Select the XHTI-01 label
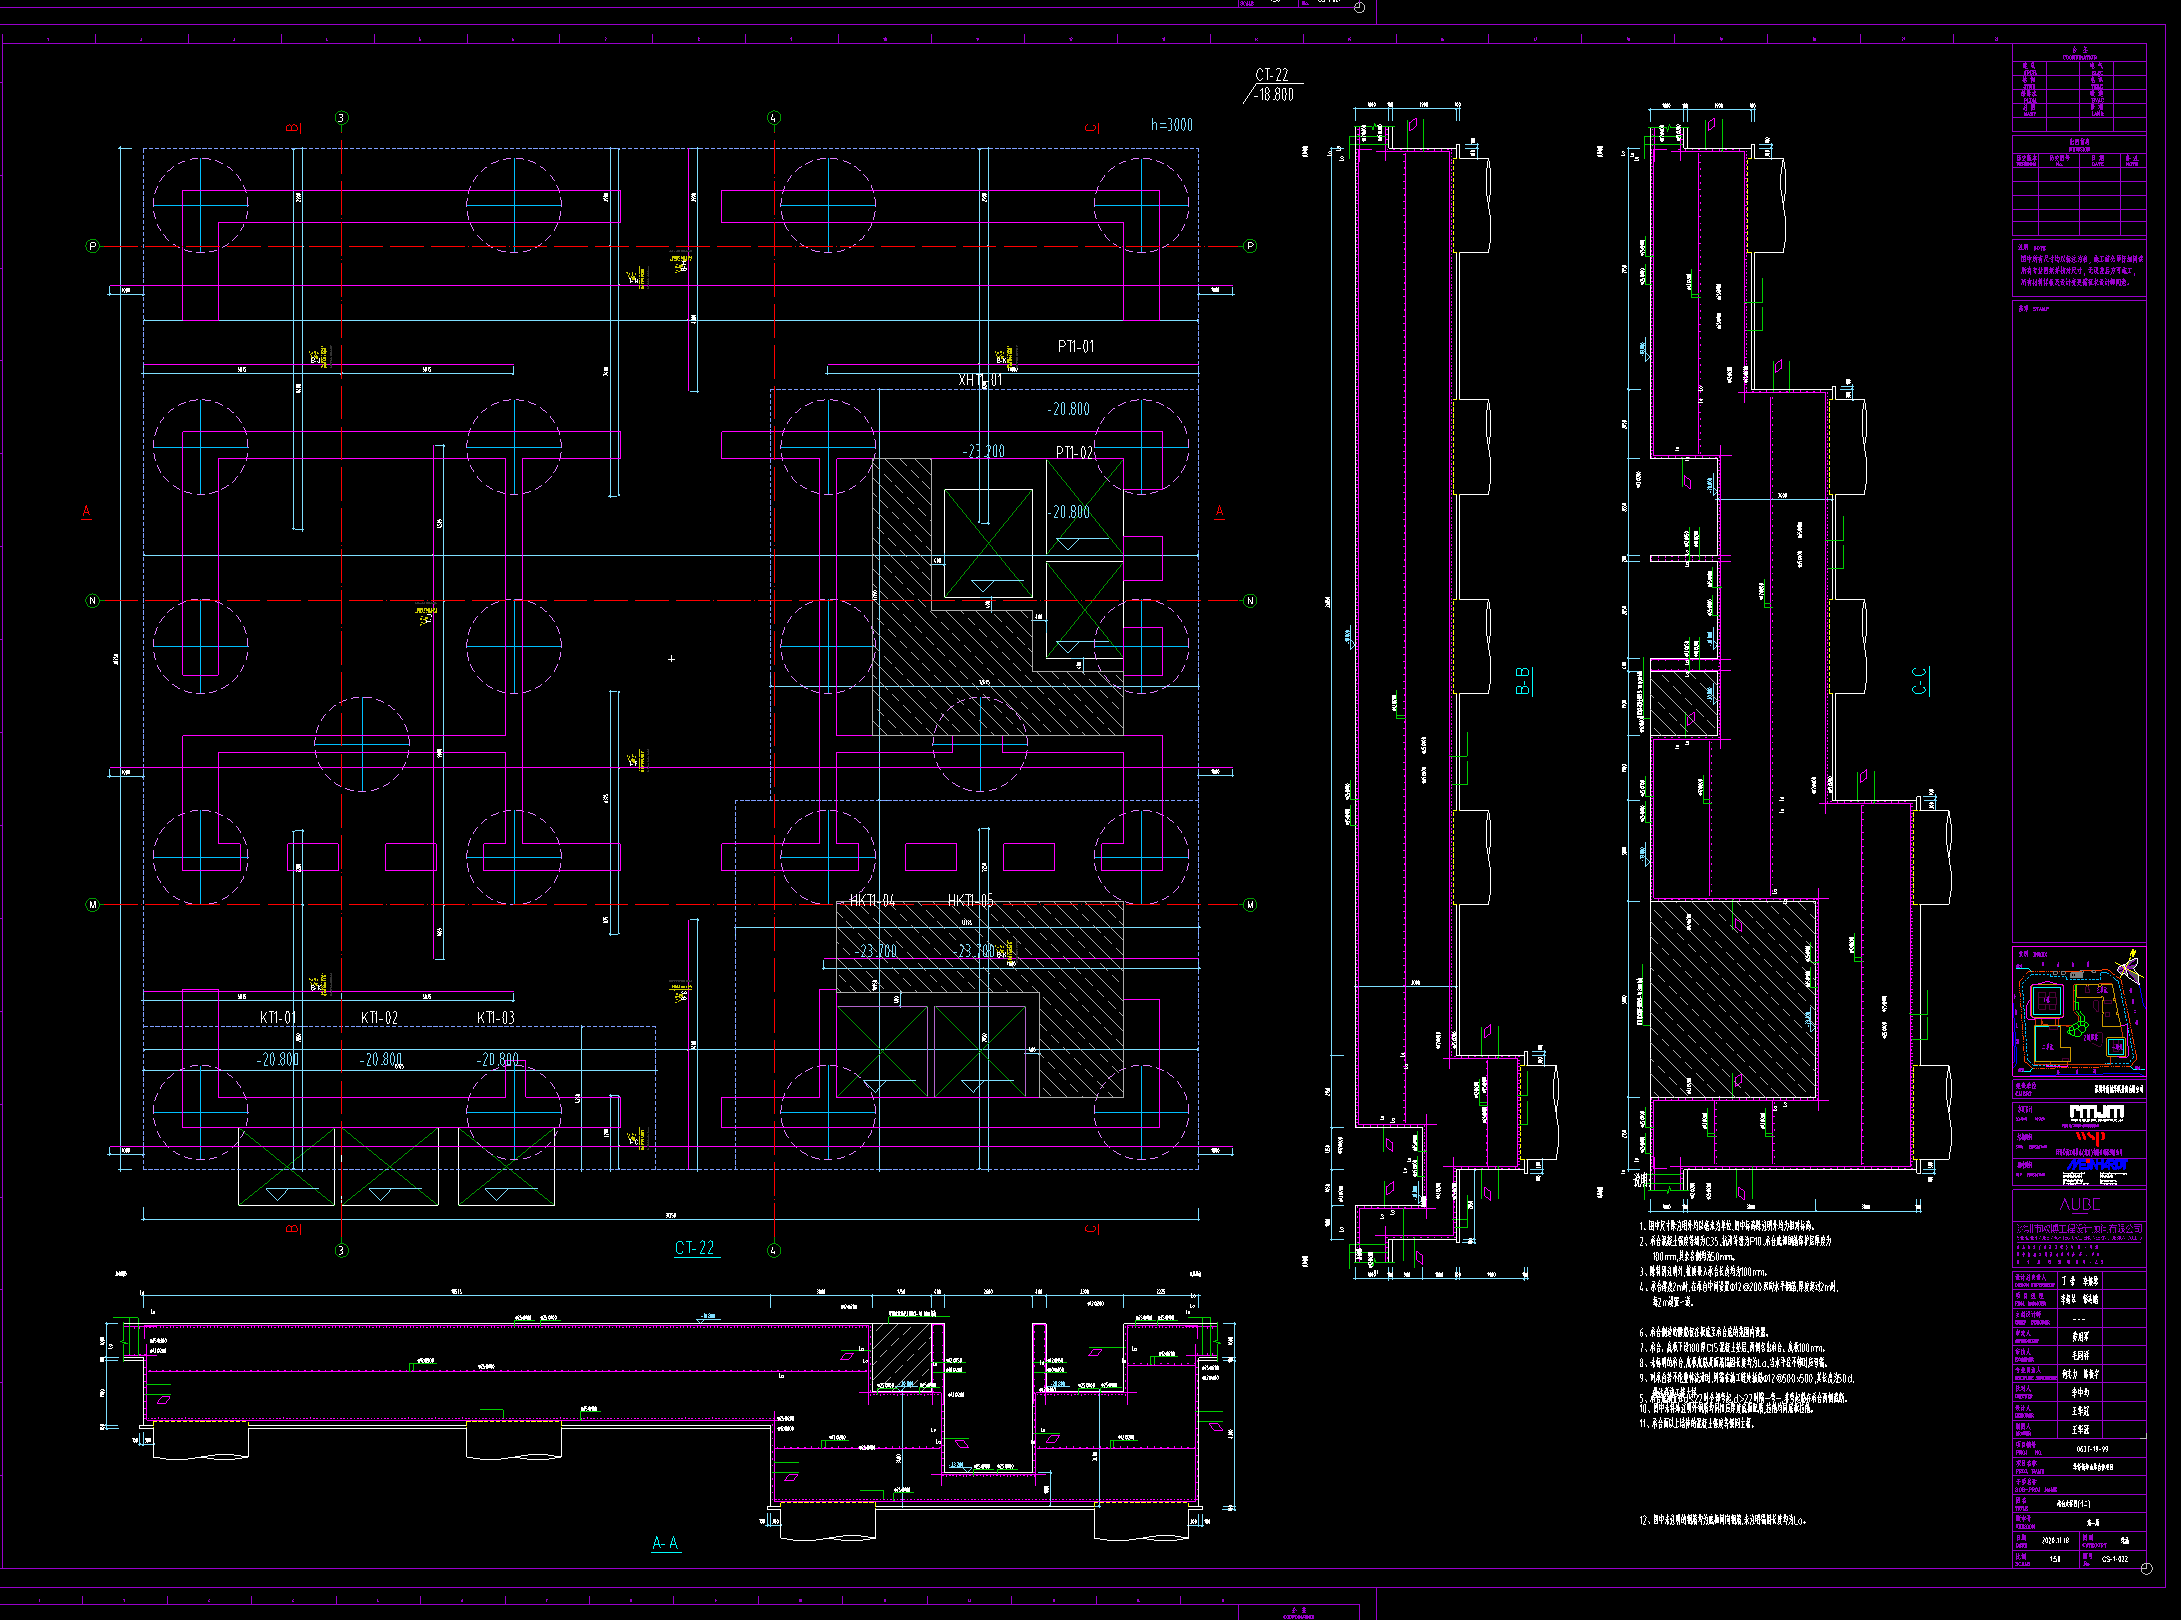This screenshot has height=1620, width=2181. click(x=980, y=380)
